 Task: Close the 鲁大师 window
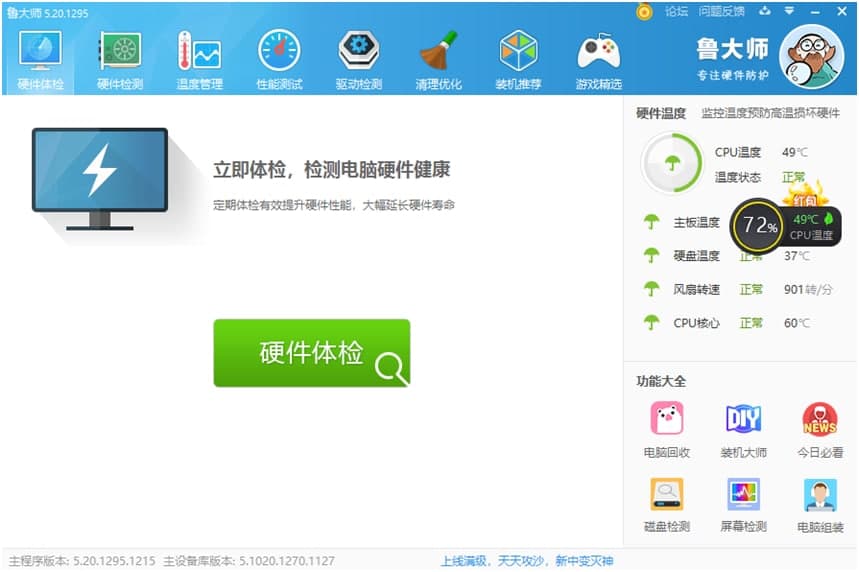[x=842, y=11]
